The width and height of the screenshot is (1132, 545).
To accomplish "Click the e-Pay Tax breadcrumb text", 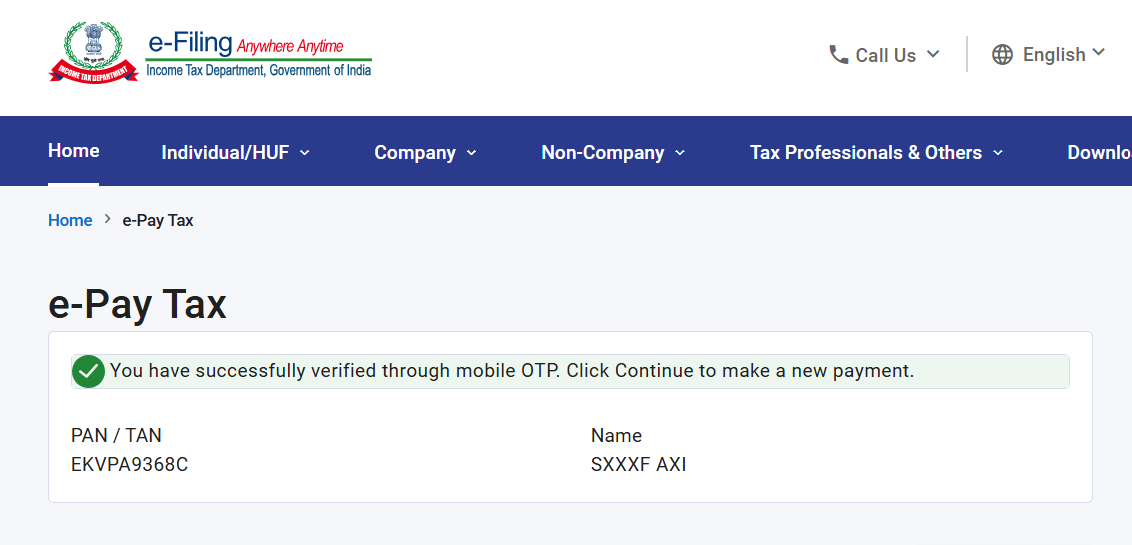I will [x=158, y=221].
